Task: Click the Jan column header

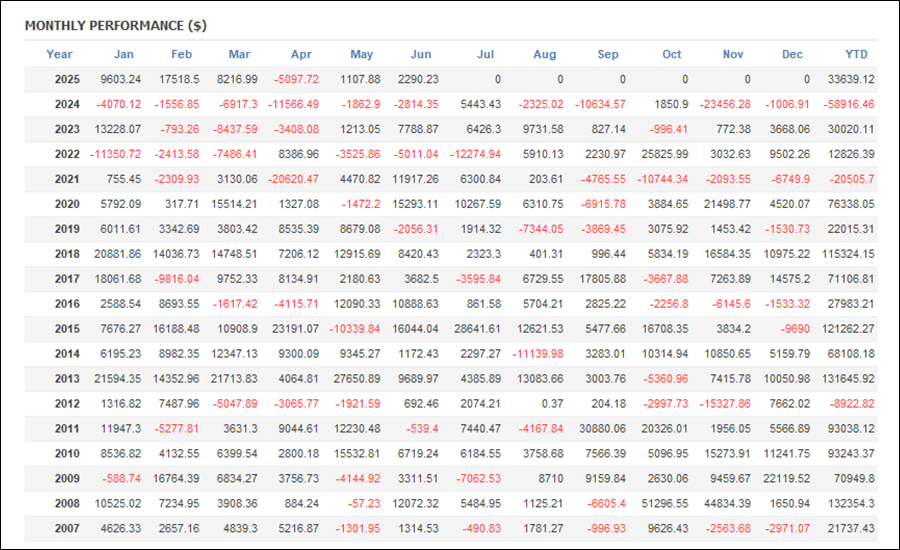Action: click(x=123, y=54)
